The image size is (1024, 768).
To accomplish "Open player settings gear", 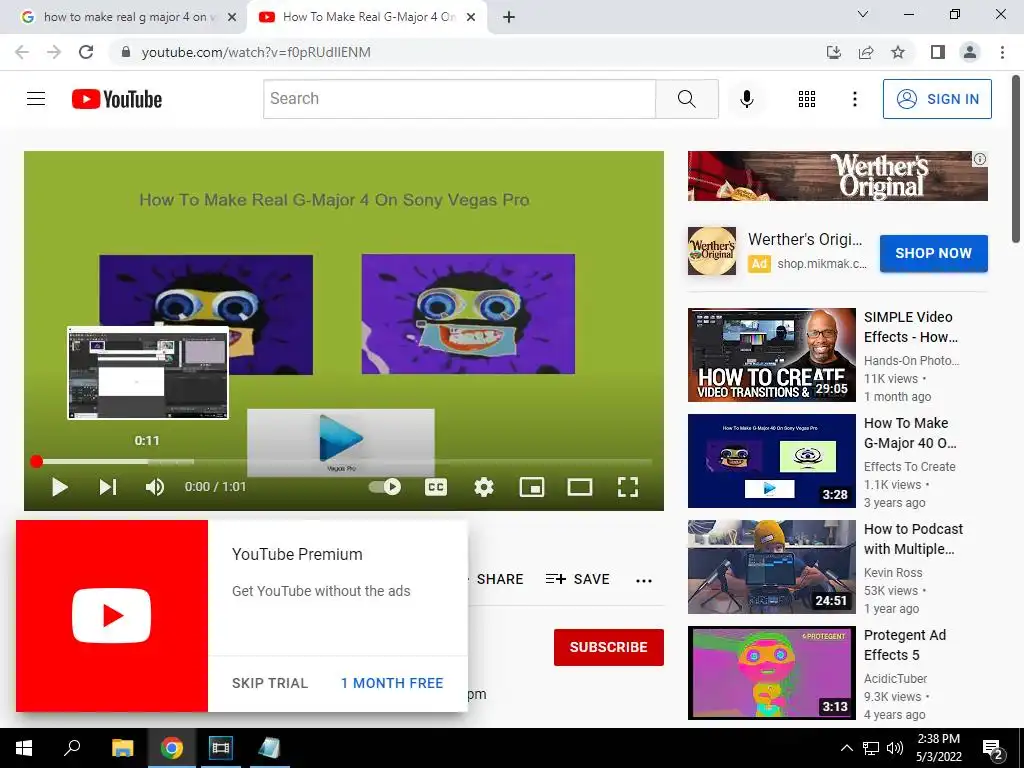I will [x=484, y=487].
